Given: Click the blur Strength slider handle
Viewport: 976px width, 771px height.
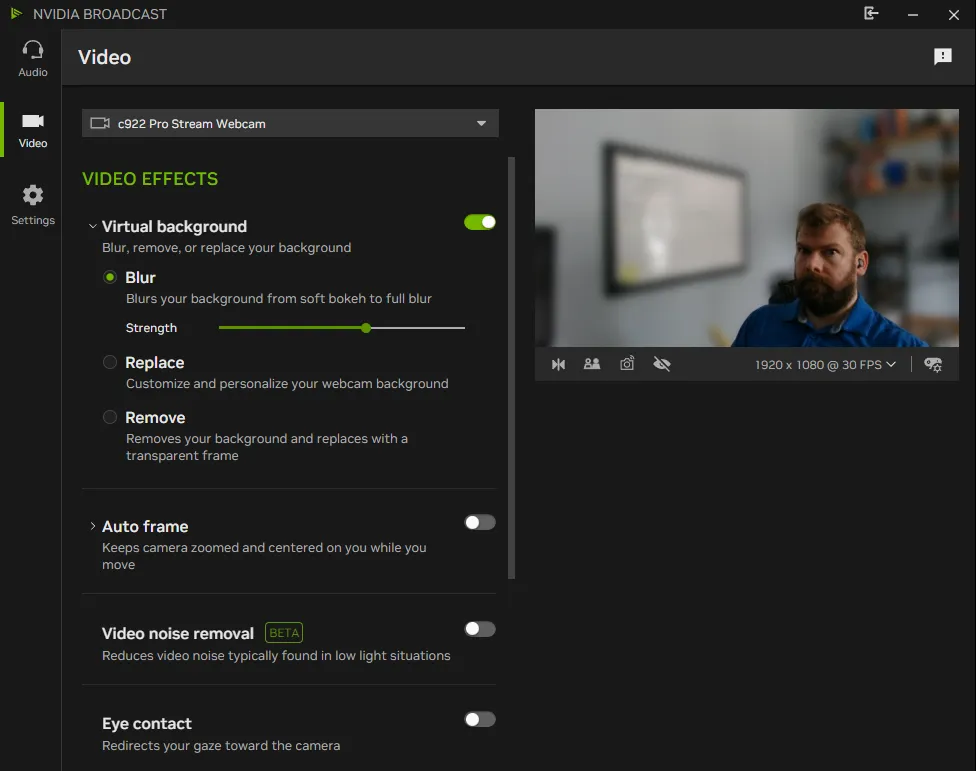Looking at the screenshot, I should tap(366, 328).
